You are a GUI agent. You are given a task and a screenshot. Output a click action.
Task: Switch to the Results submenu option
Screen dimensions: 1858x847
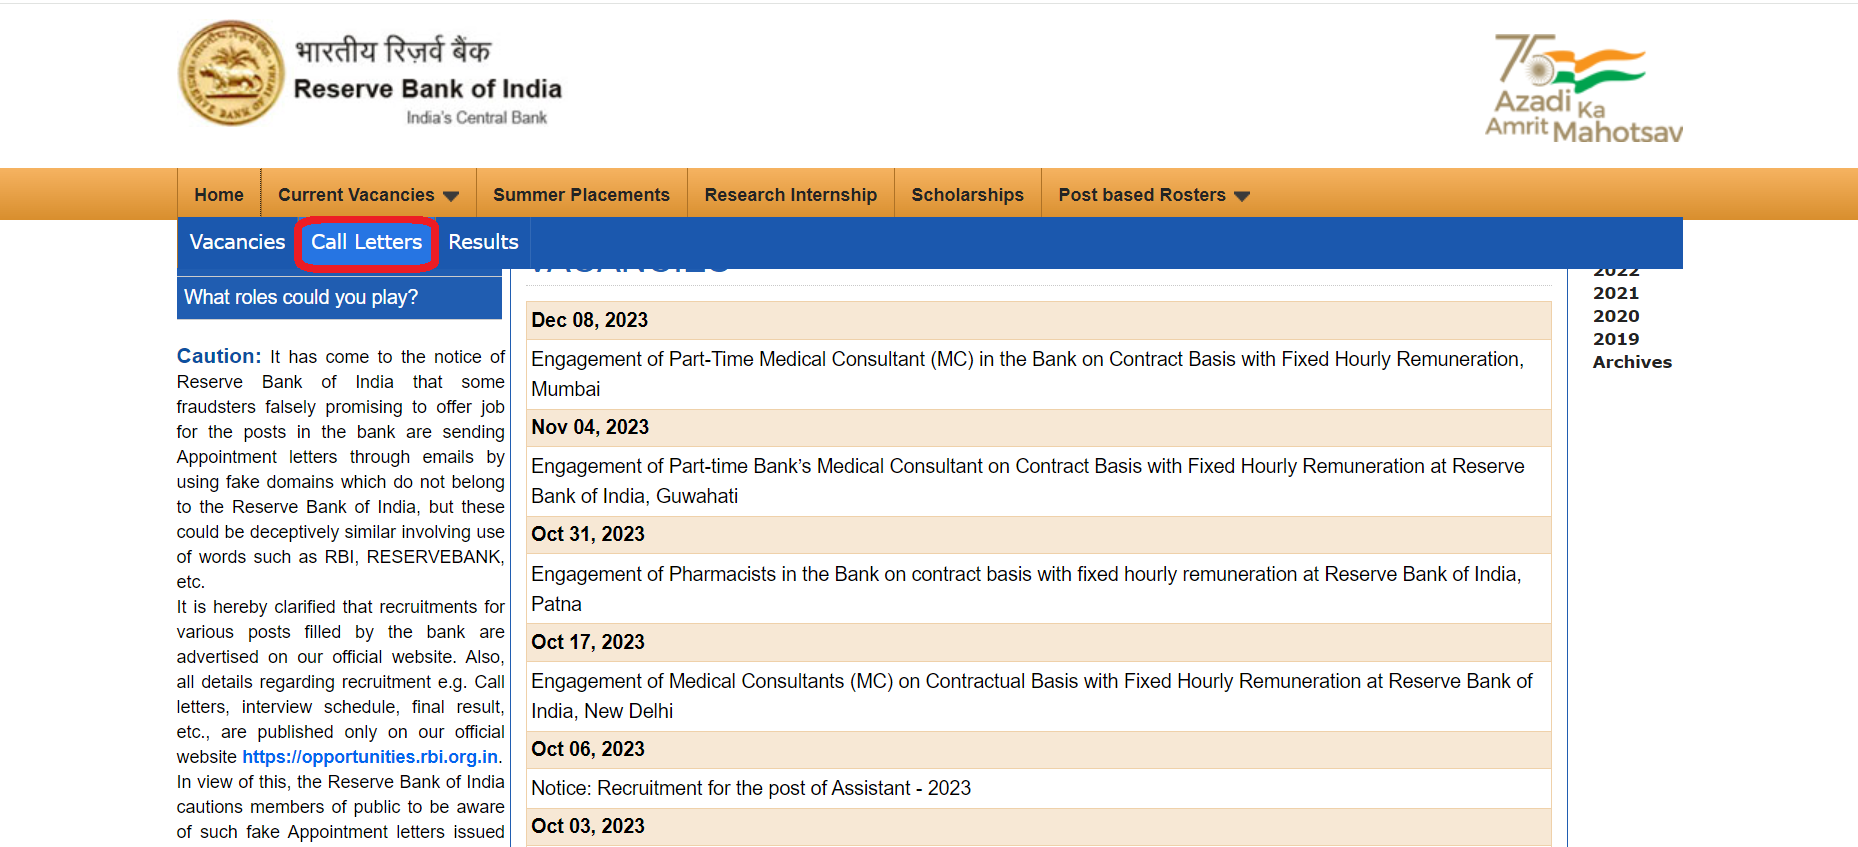pos(483,242)
